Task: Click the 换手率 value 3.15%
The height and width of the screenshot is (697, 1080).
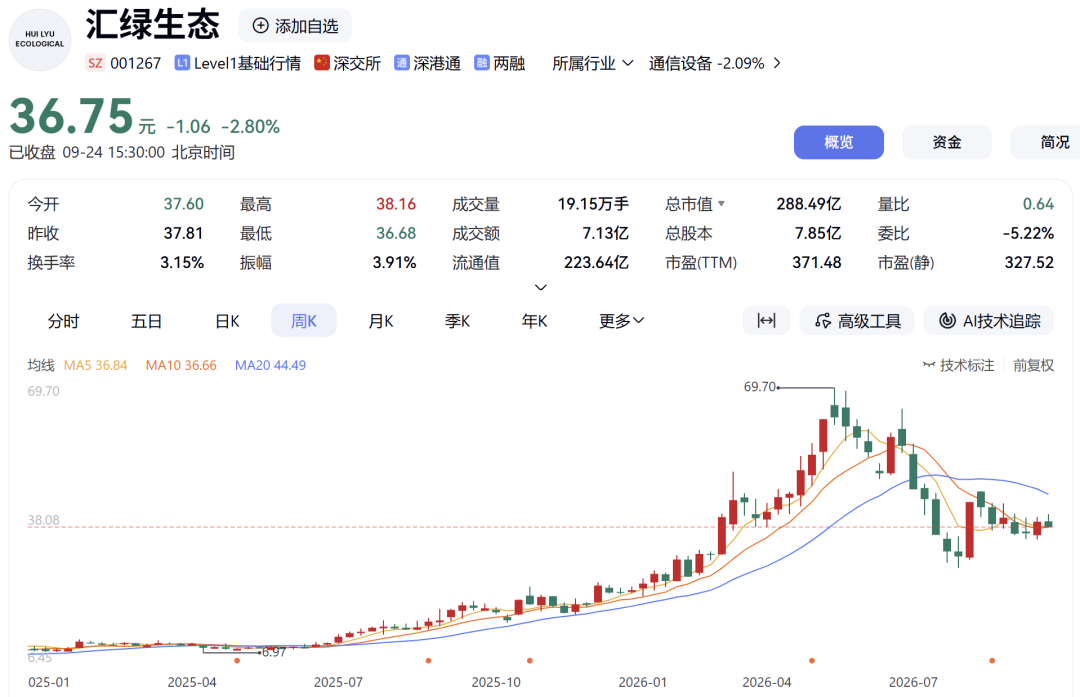Action: (x=182, y=262)
